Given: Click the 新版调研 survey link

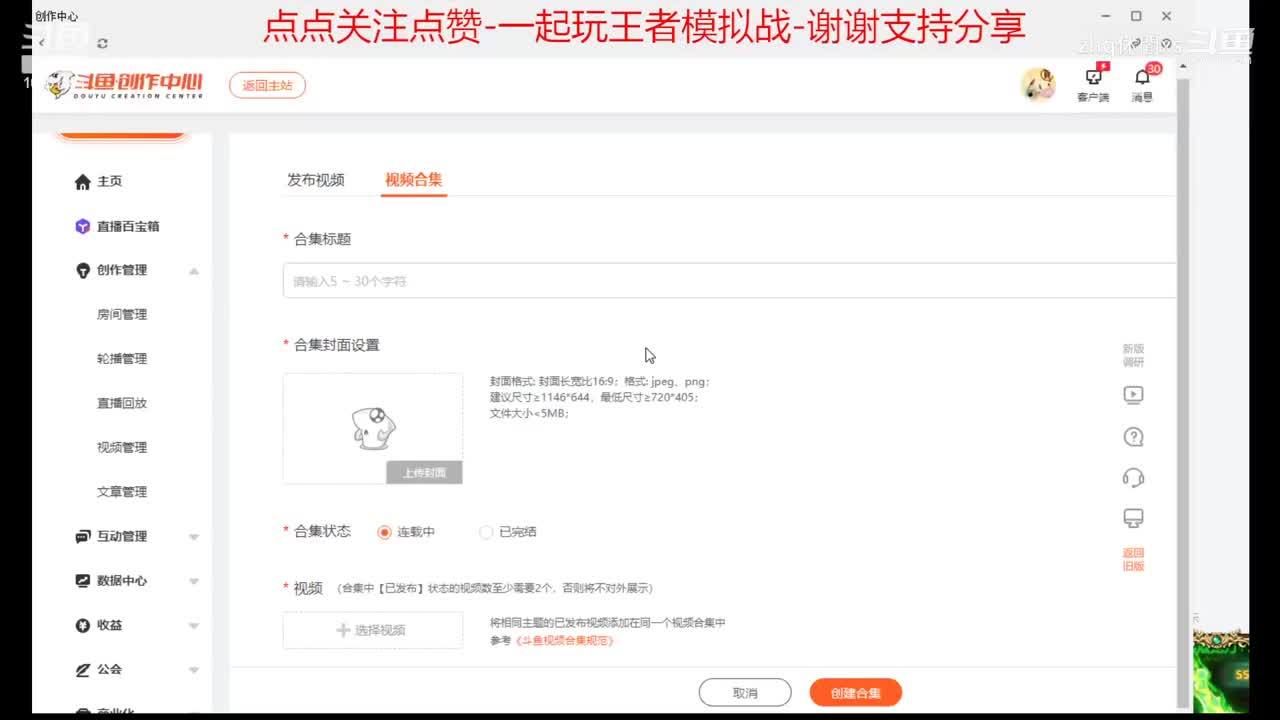Looking at the screenshot, I should coord(1133,355).
